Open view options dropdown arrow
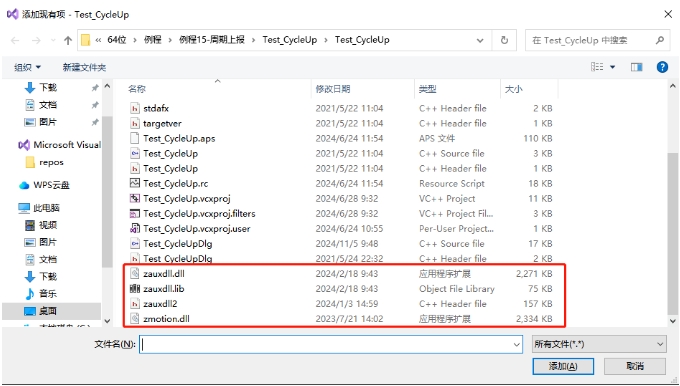This screenshot has width=680, height=386. click(x=612, y=67)
